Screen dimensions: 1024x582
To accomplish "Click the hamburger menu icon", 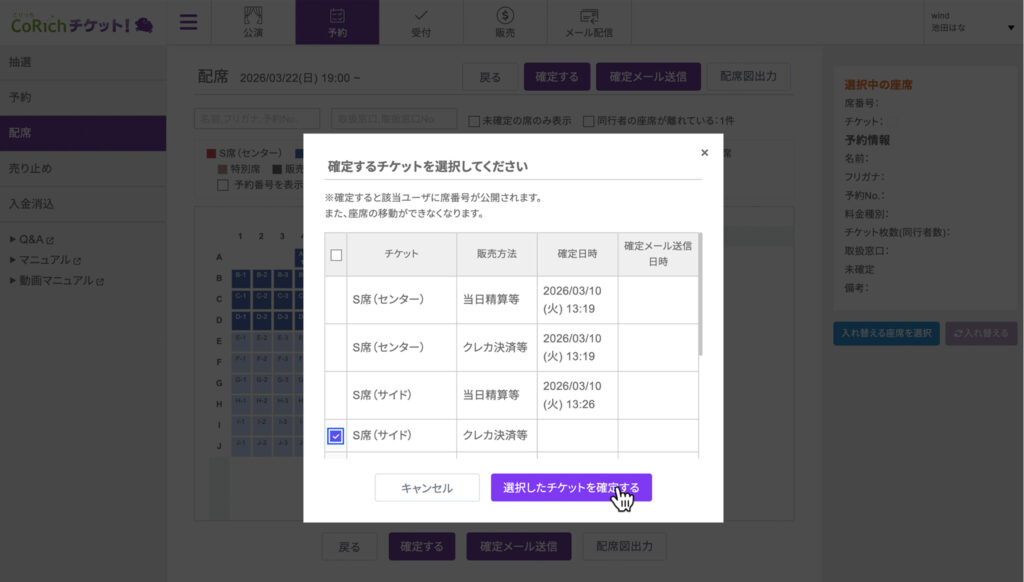I will click(x=188, y=22).
